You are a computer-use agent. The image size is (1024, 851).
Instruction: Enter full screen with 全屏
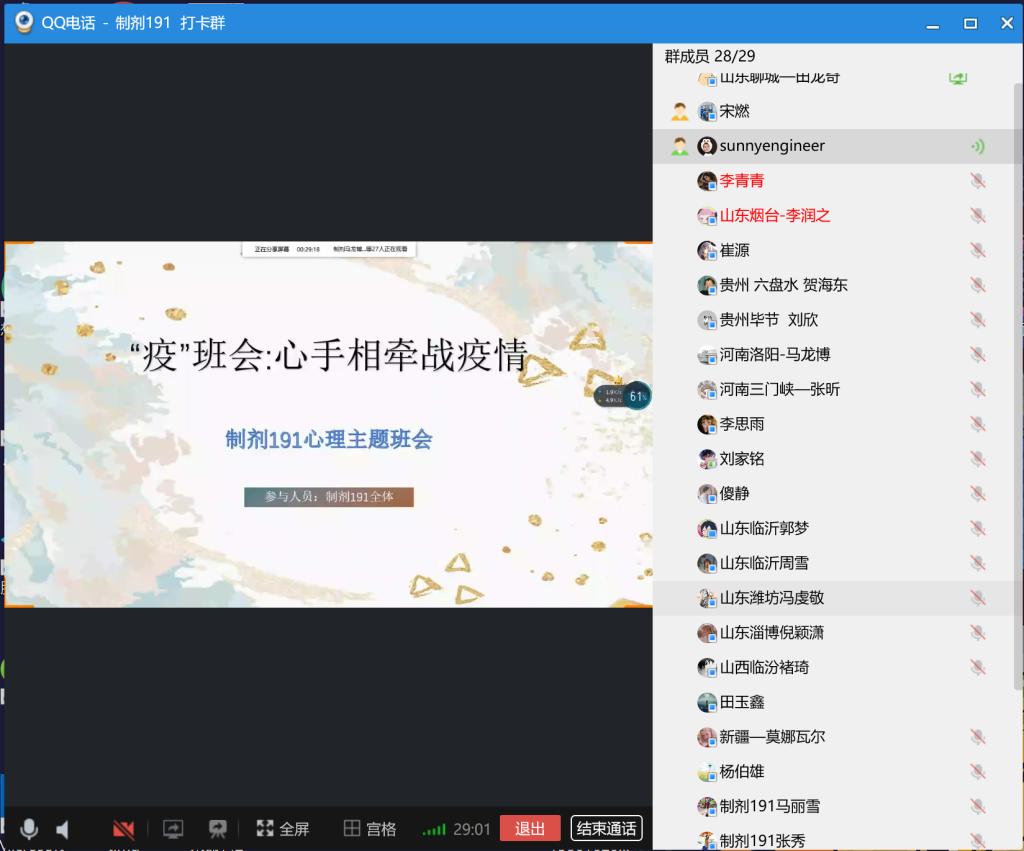[x=283, y=829]
